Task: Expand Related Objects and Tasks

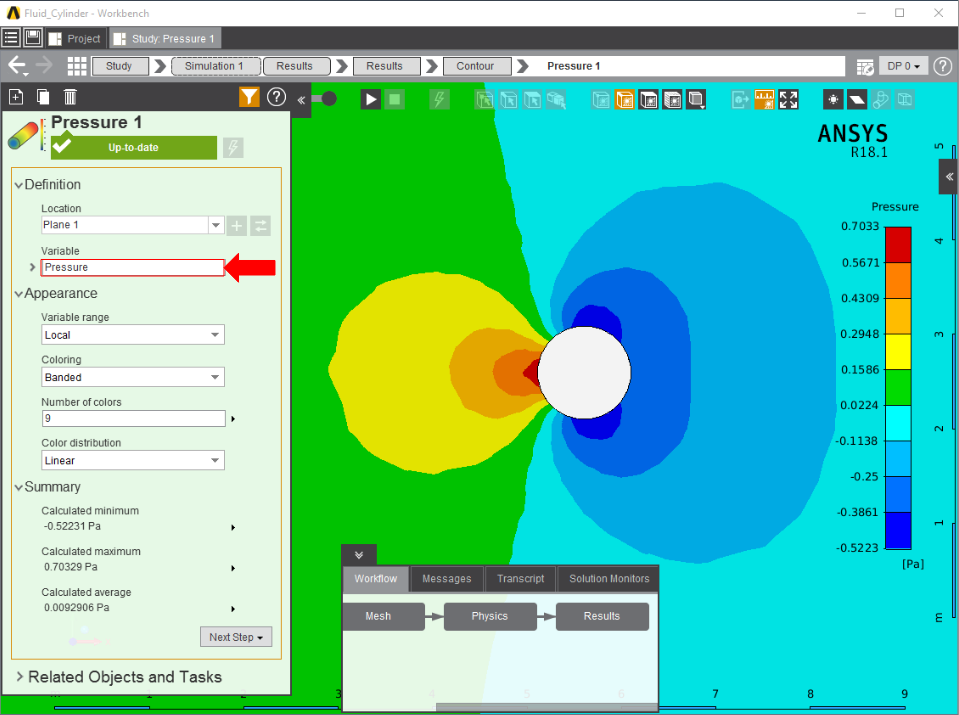Action: [20, 676]
